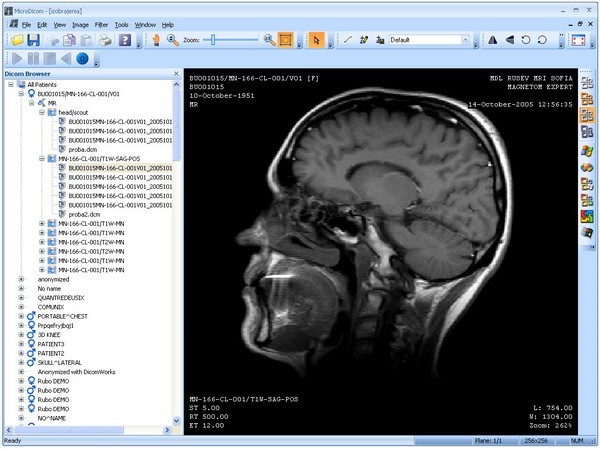Open a DICOM file with the folder icon
Image resolution: width=600 pixels, height=449 pixels.
(x=17, y=40)
